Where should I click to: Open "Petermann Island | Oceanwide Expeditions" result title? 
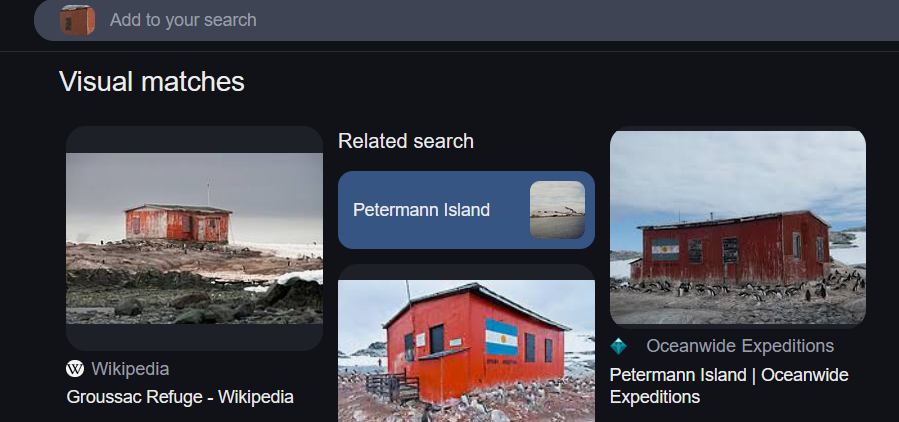point(729,386)
